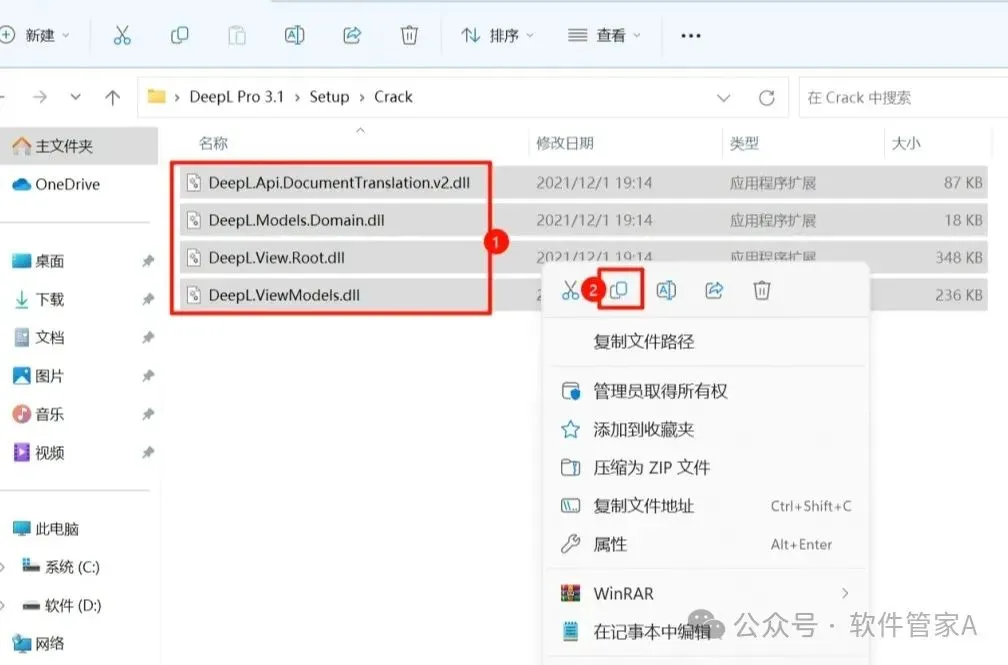The height and width of the screenshot is (665, 1008).
Task: Open 软件 (D:) drive in the sidebar
Action: click(61, 605)
